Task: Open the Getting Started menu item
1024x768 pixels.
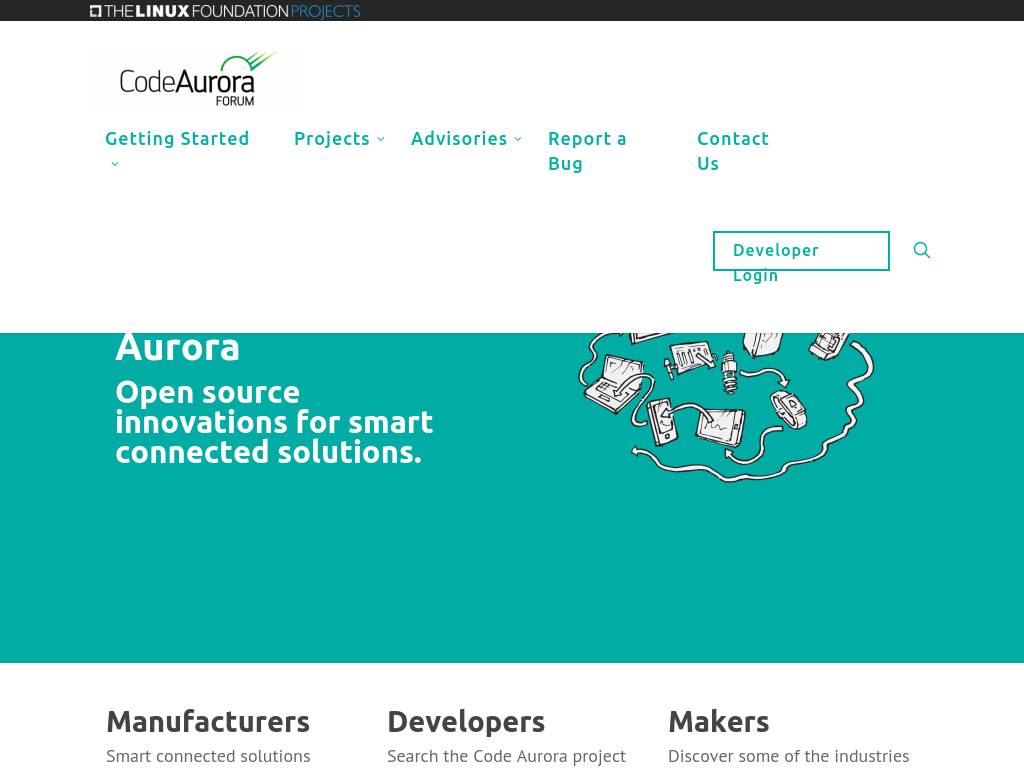Action: tap(177, 138)
